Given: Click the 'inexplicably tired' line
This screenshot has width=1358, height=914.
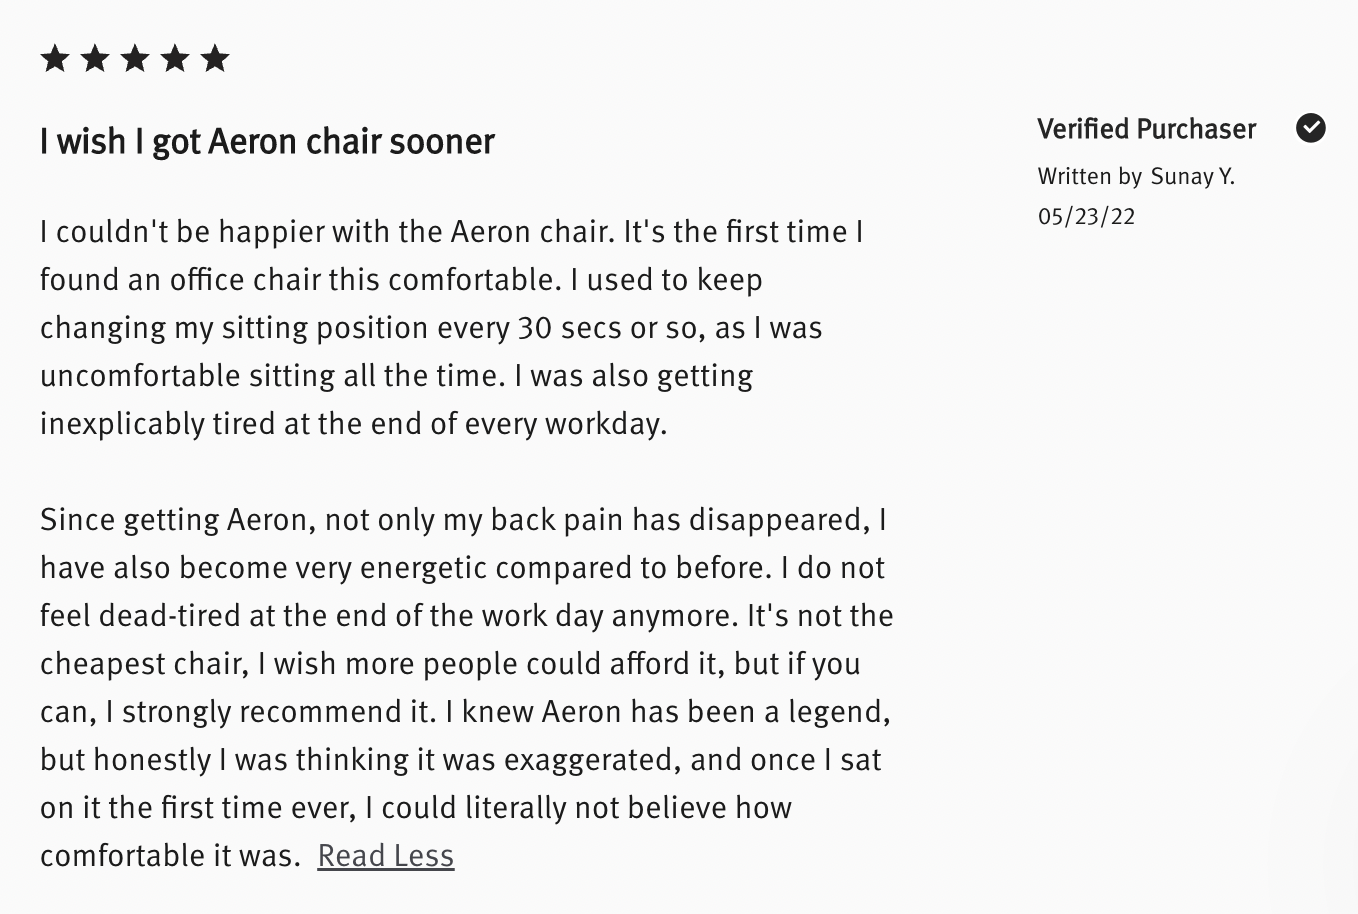Looking at the screenshot, I should 353,424.
